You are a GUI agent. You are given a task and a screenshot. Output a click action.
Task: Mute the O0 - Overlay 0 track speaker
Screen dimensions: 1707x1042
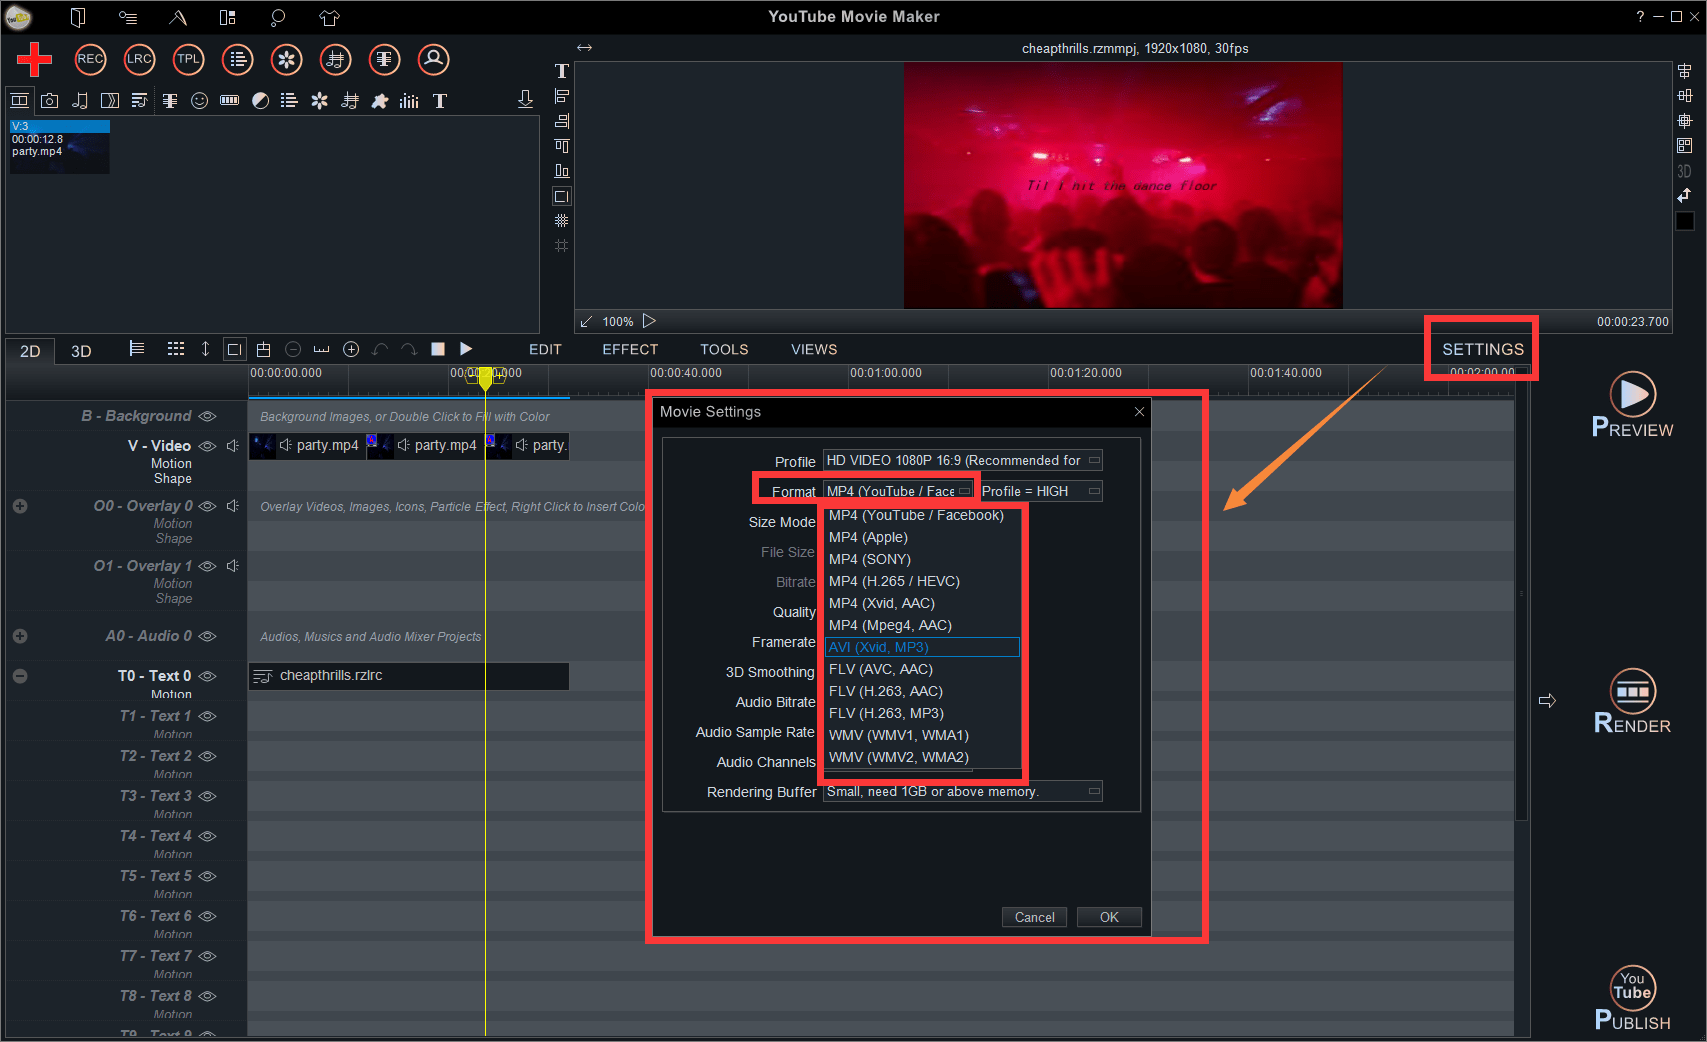[x=232, y=506]
